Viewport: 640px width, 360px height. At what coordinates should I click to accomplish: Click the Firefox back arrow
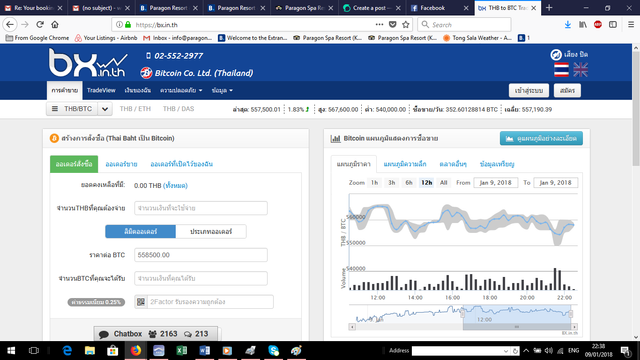[x=10, y=24]
